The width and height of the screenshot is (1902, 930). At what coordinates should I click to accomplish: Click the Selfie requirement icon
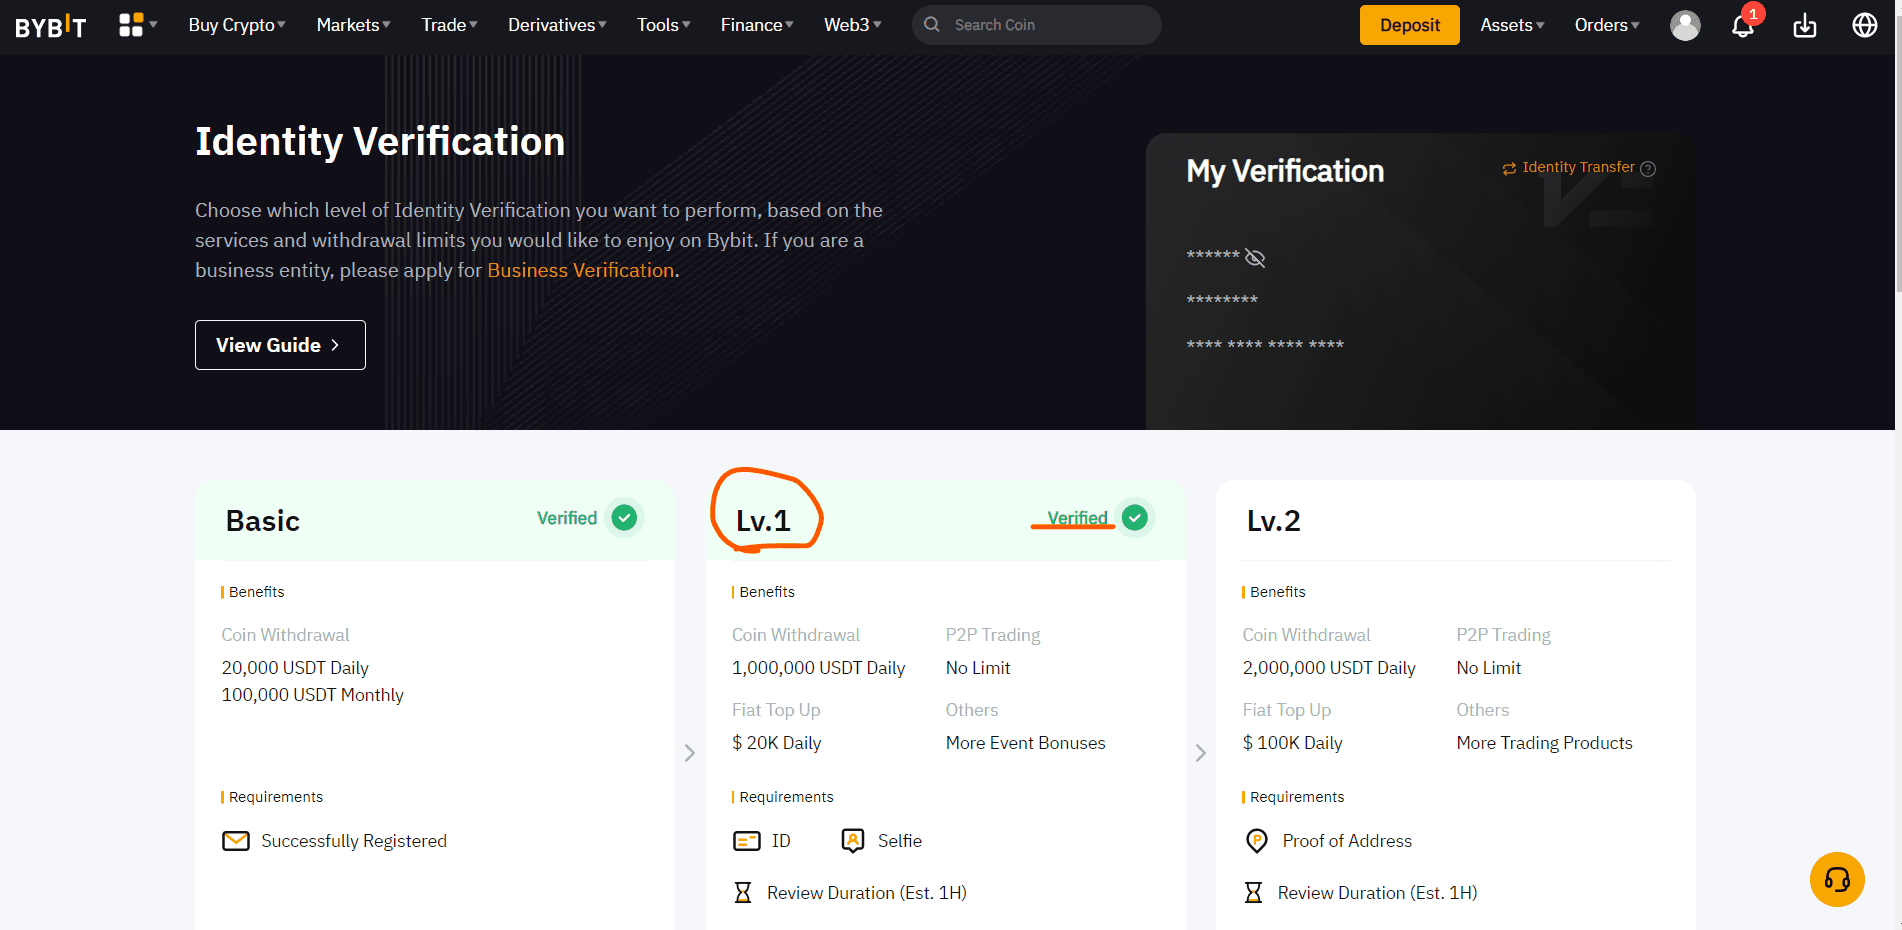(x=853, y=841)
